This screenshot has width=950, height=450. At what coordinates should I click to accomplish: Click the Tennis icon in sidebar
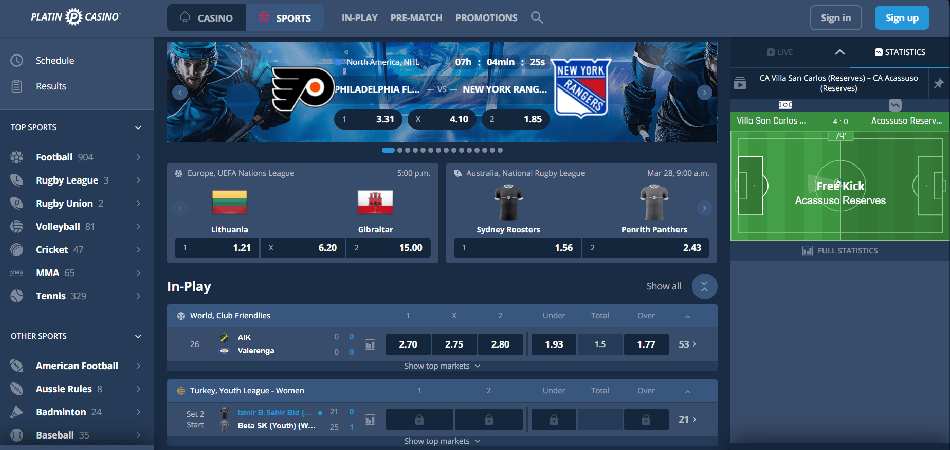[x=17, y=296]
